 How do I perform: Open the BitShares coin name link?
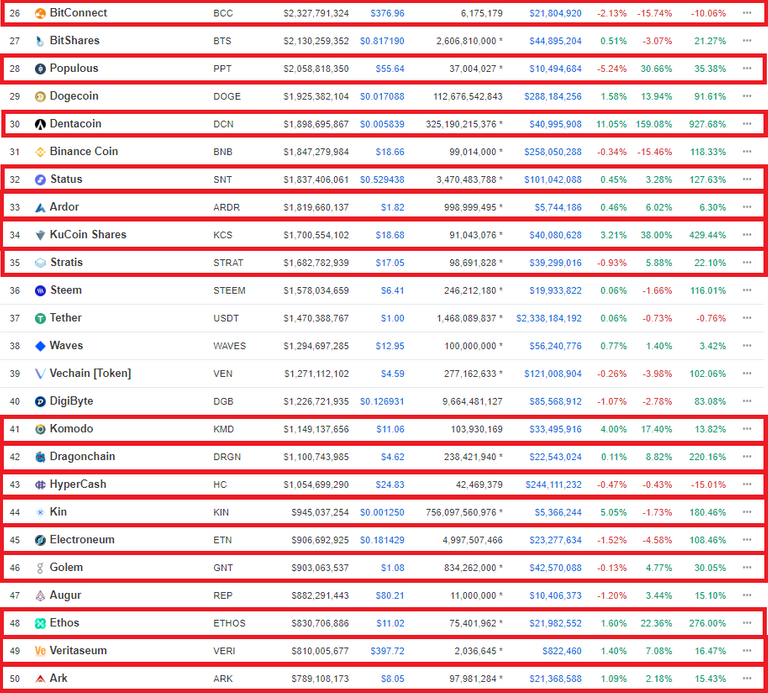click(74, 40)
